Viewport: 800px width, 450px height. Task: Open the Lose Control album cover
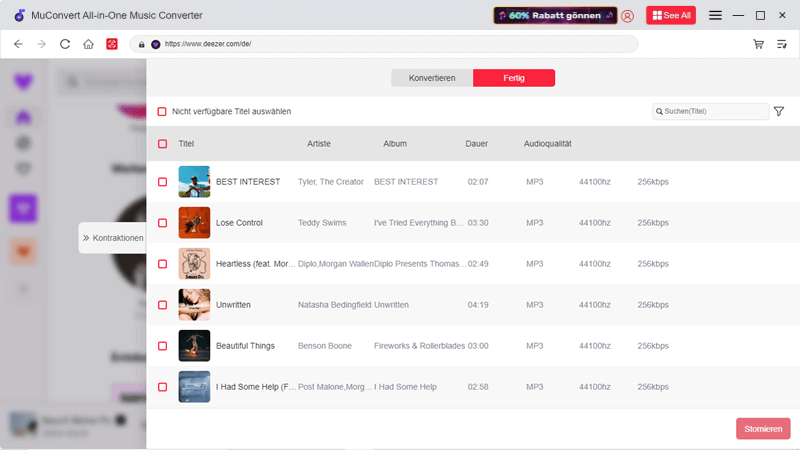tap(194, 223)
